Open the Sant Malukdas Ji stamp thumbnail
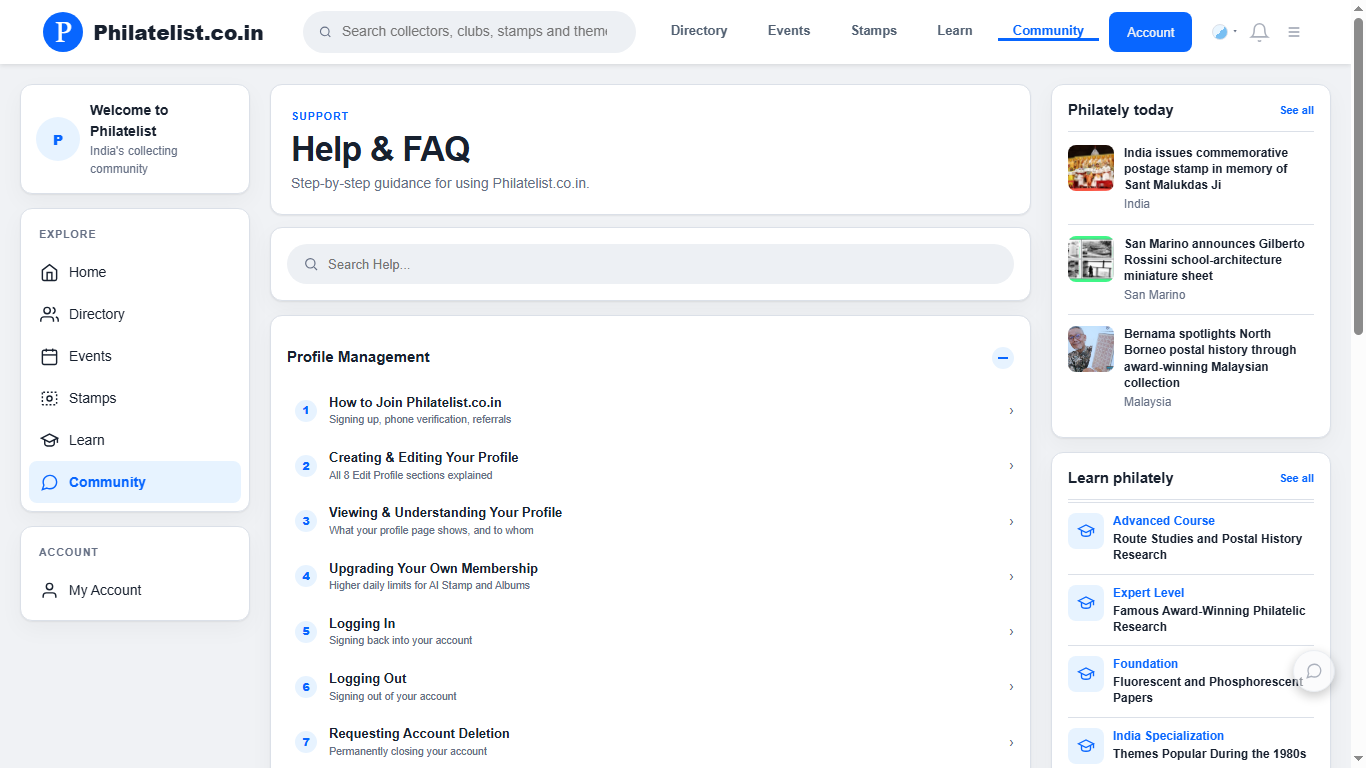Screen dimensions: 1366x768 point(1091,168)
